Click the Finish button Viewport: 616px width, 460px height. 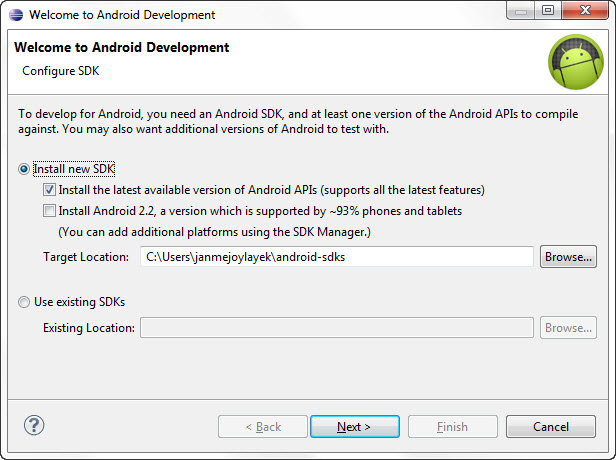[453, 427]
